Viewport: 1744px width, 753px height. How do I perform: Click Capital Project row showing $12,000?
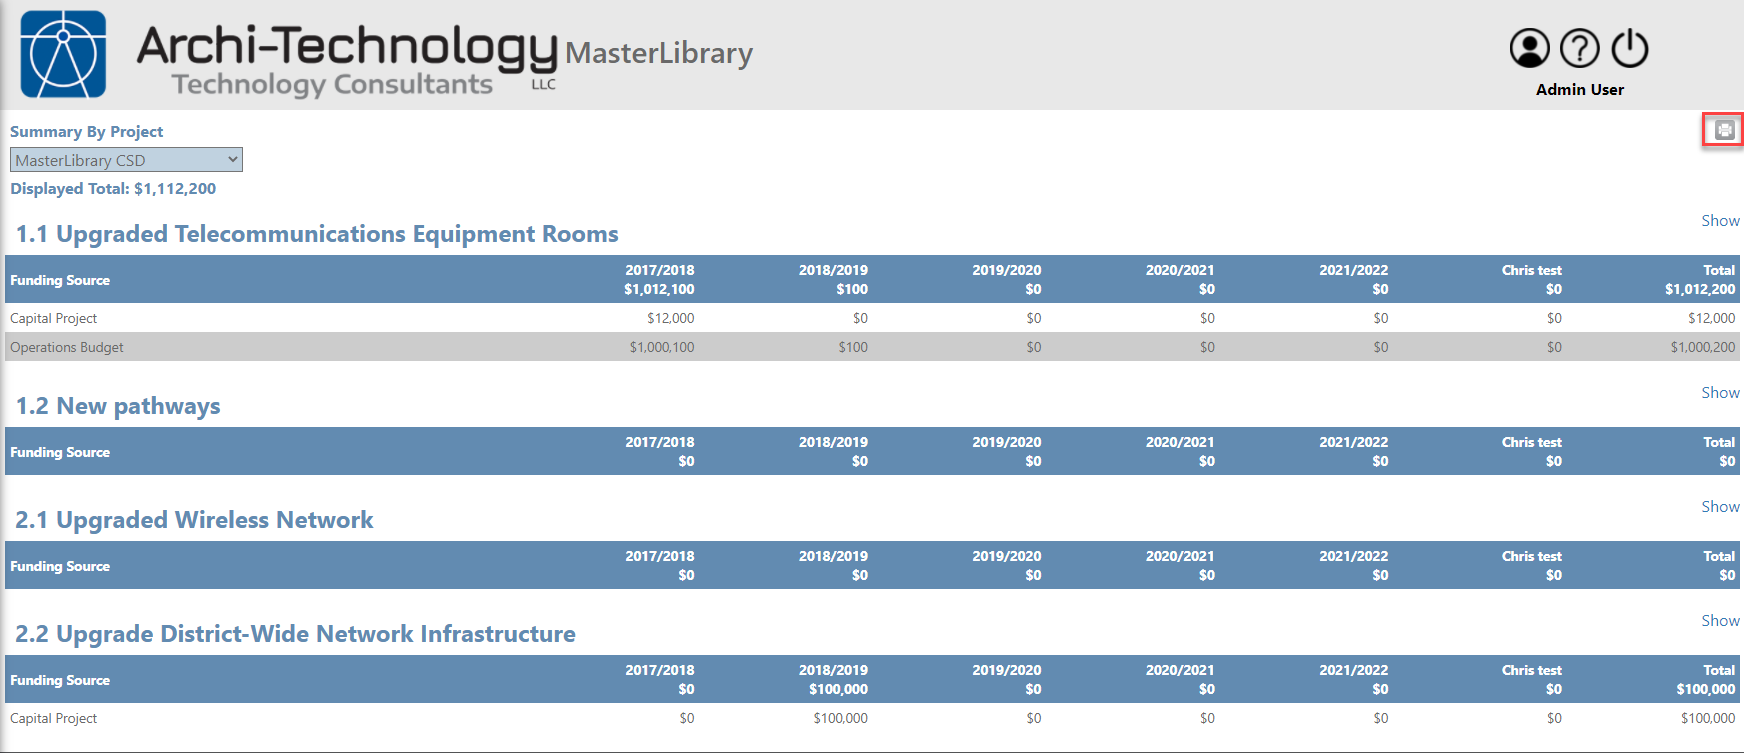coord(54,318)
